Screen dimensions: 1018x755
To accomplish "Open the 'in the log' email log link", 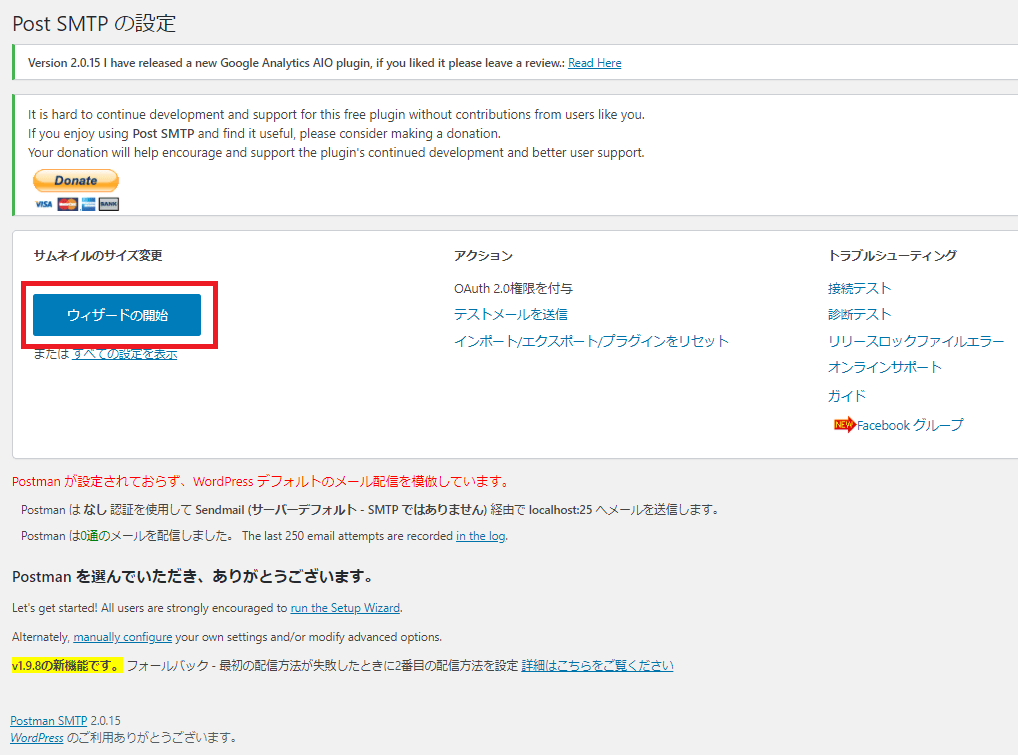I will (x=481, y=536).
